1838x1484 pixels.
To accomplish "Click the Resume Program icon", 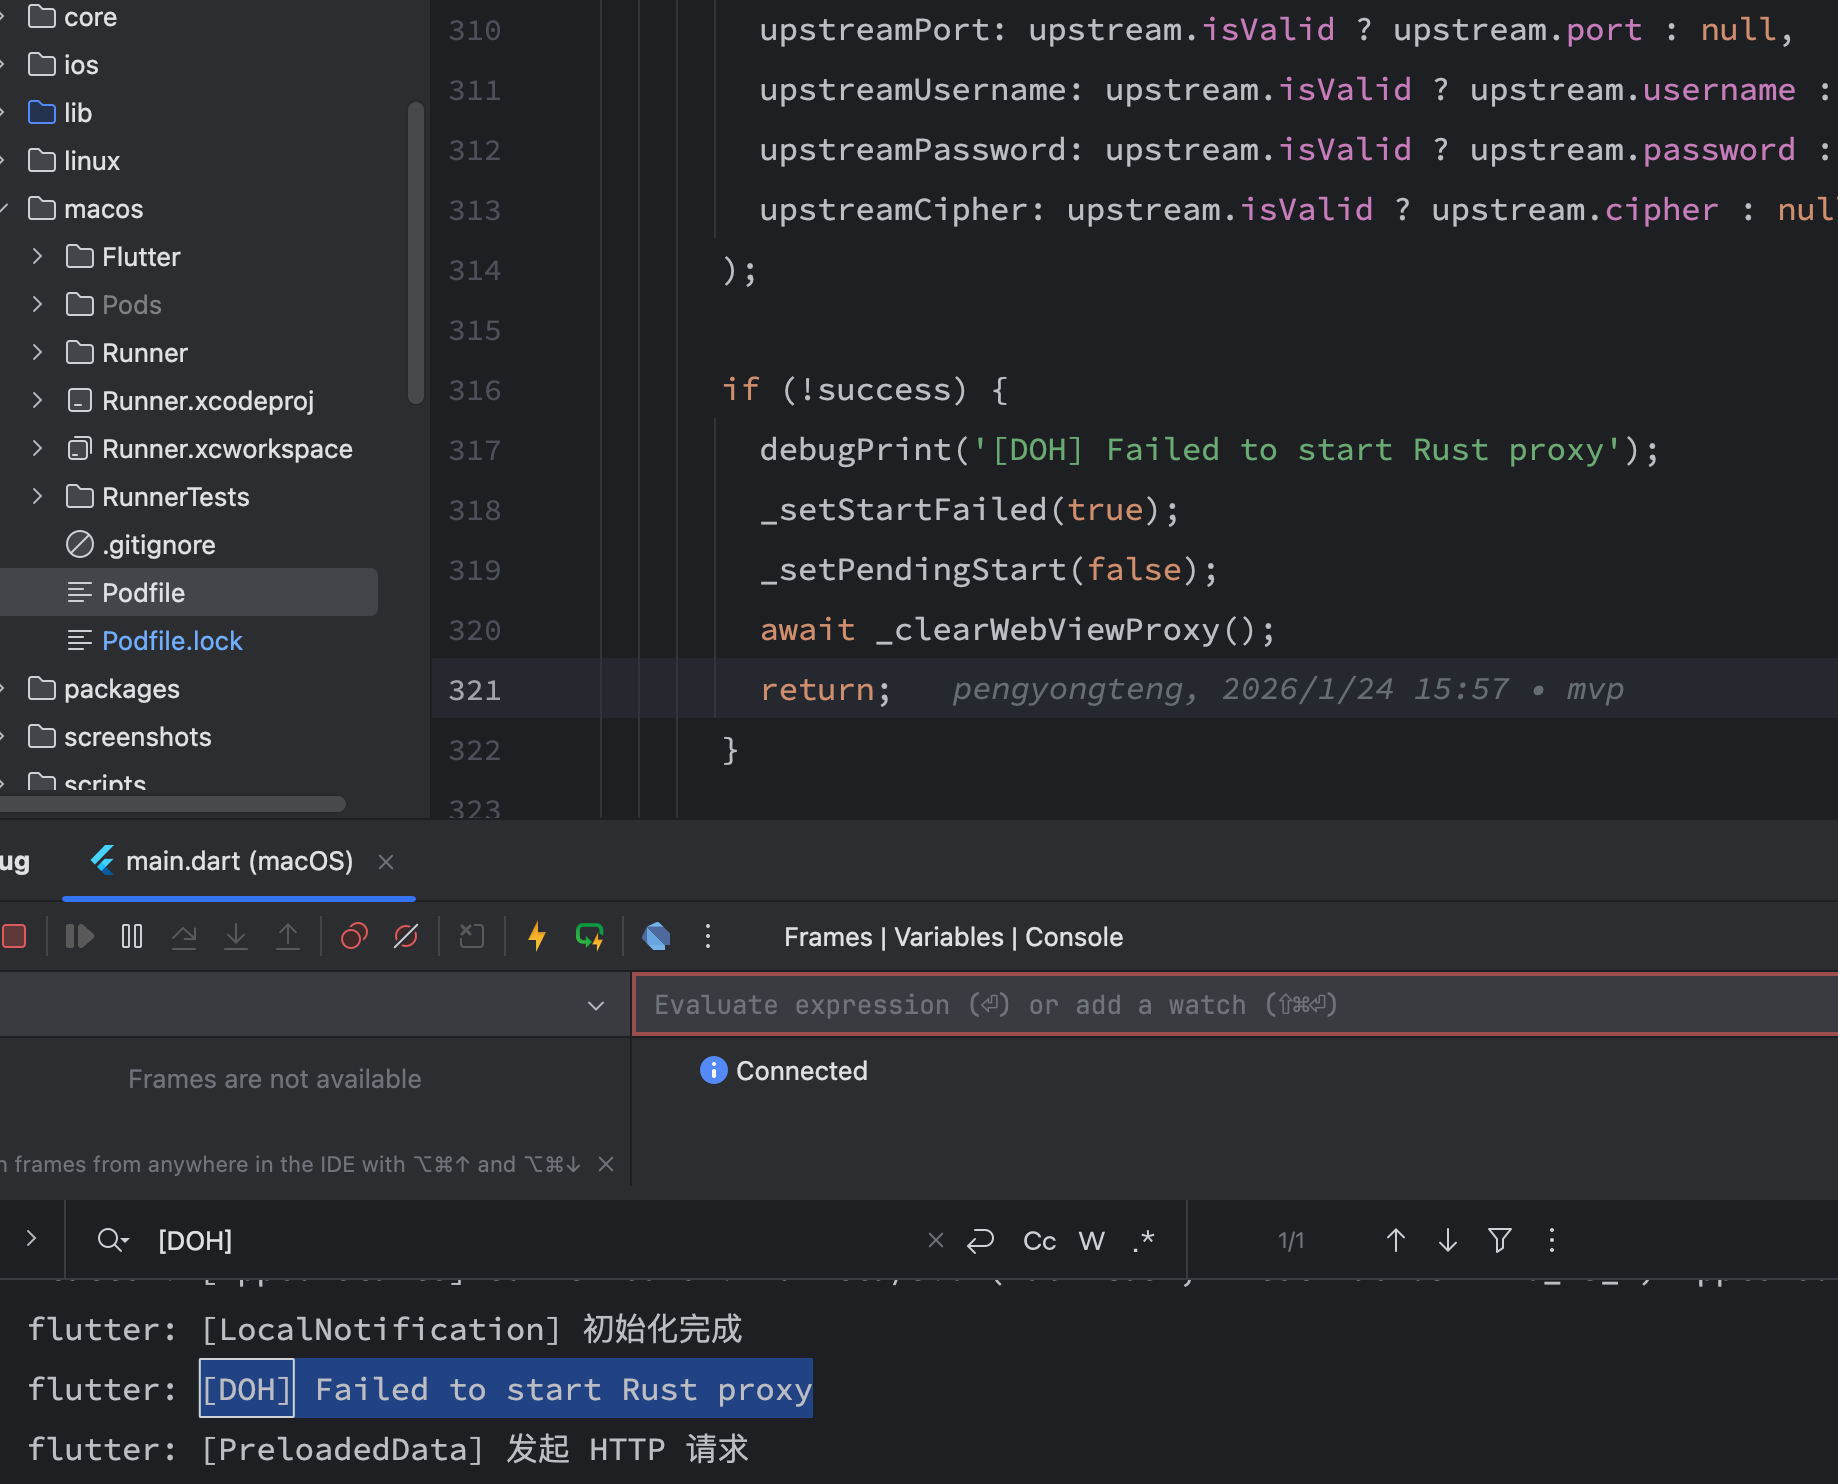I will pos(80,936).
